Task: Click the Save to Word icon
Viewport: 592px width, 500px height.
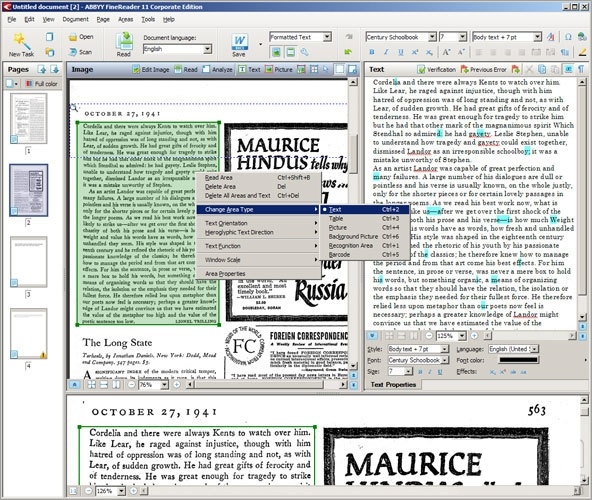Action: [x=239, y=42]
